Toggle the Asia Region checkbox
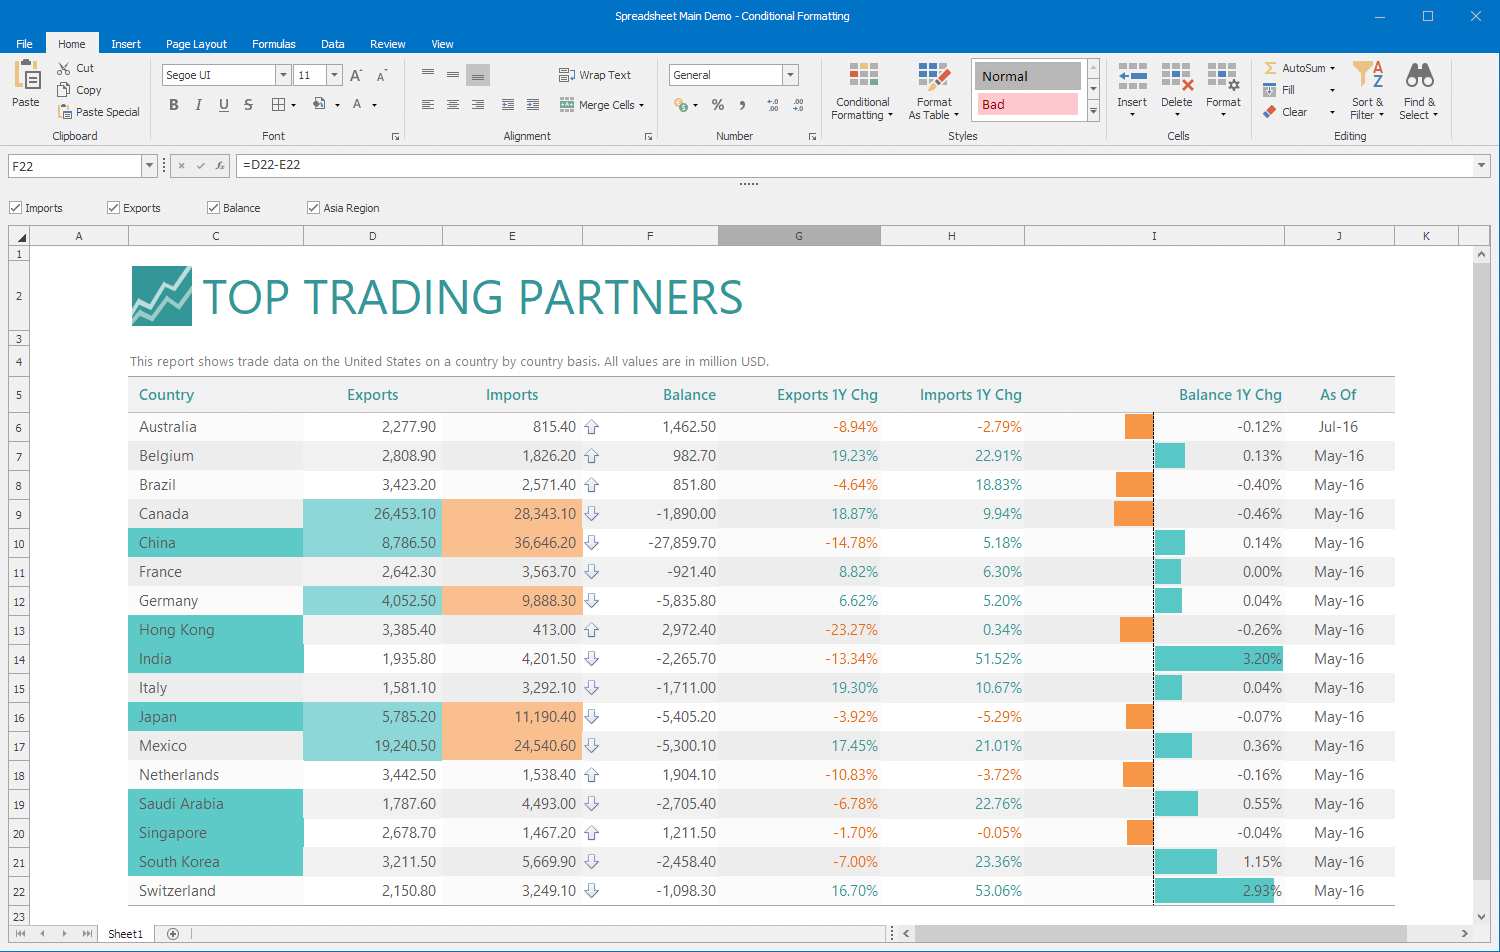Image resolution: width=1500 pixels, height=952 pixels. pyautogui.click(x=314, y=208)
